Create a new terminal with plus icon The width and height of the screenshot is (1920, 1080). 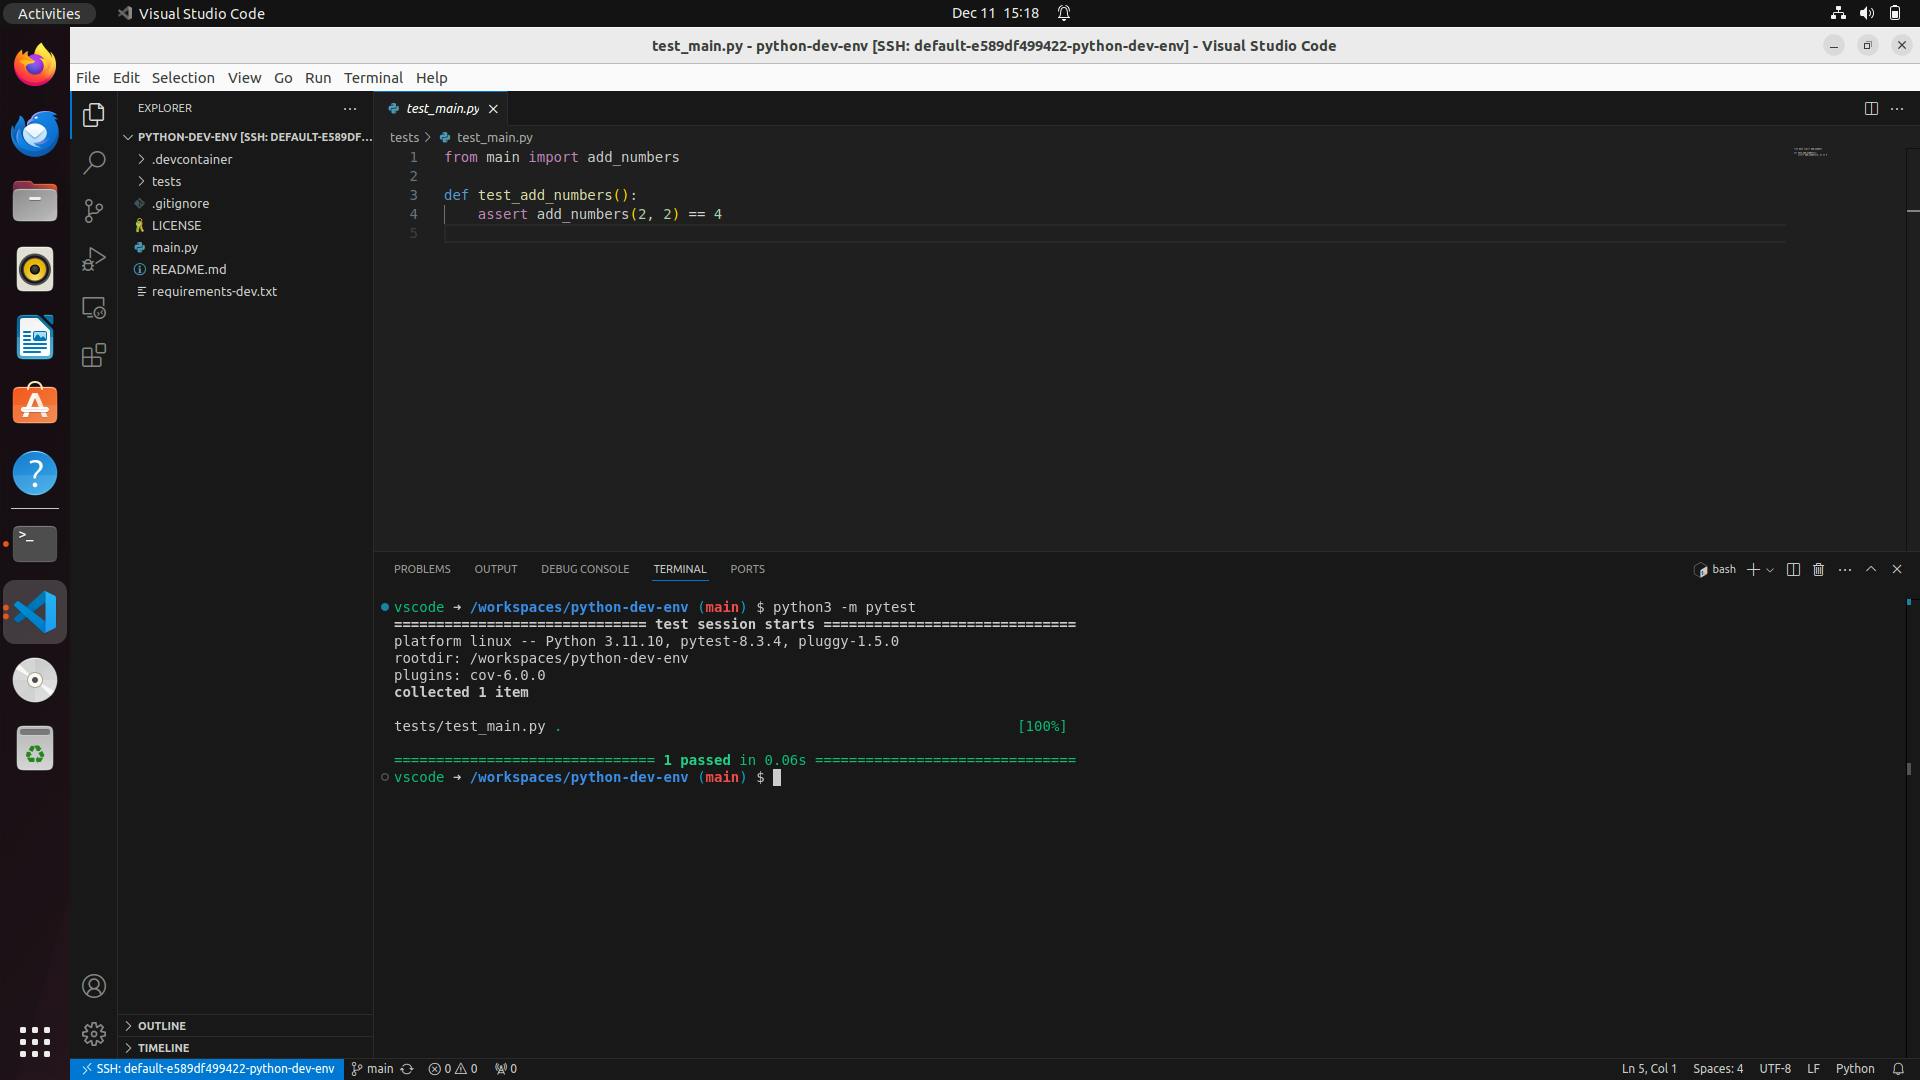point(1752,569)
